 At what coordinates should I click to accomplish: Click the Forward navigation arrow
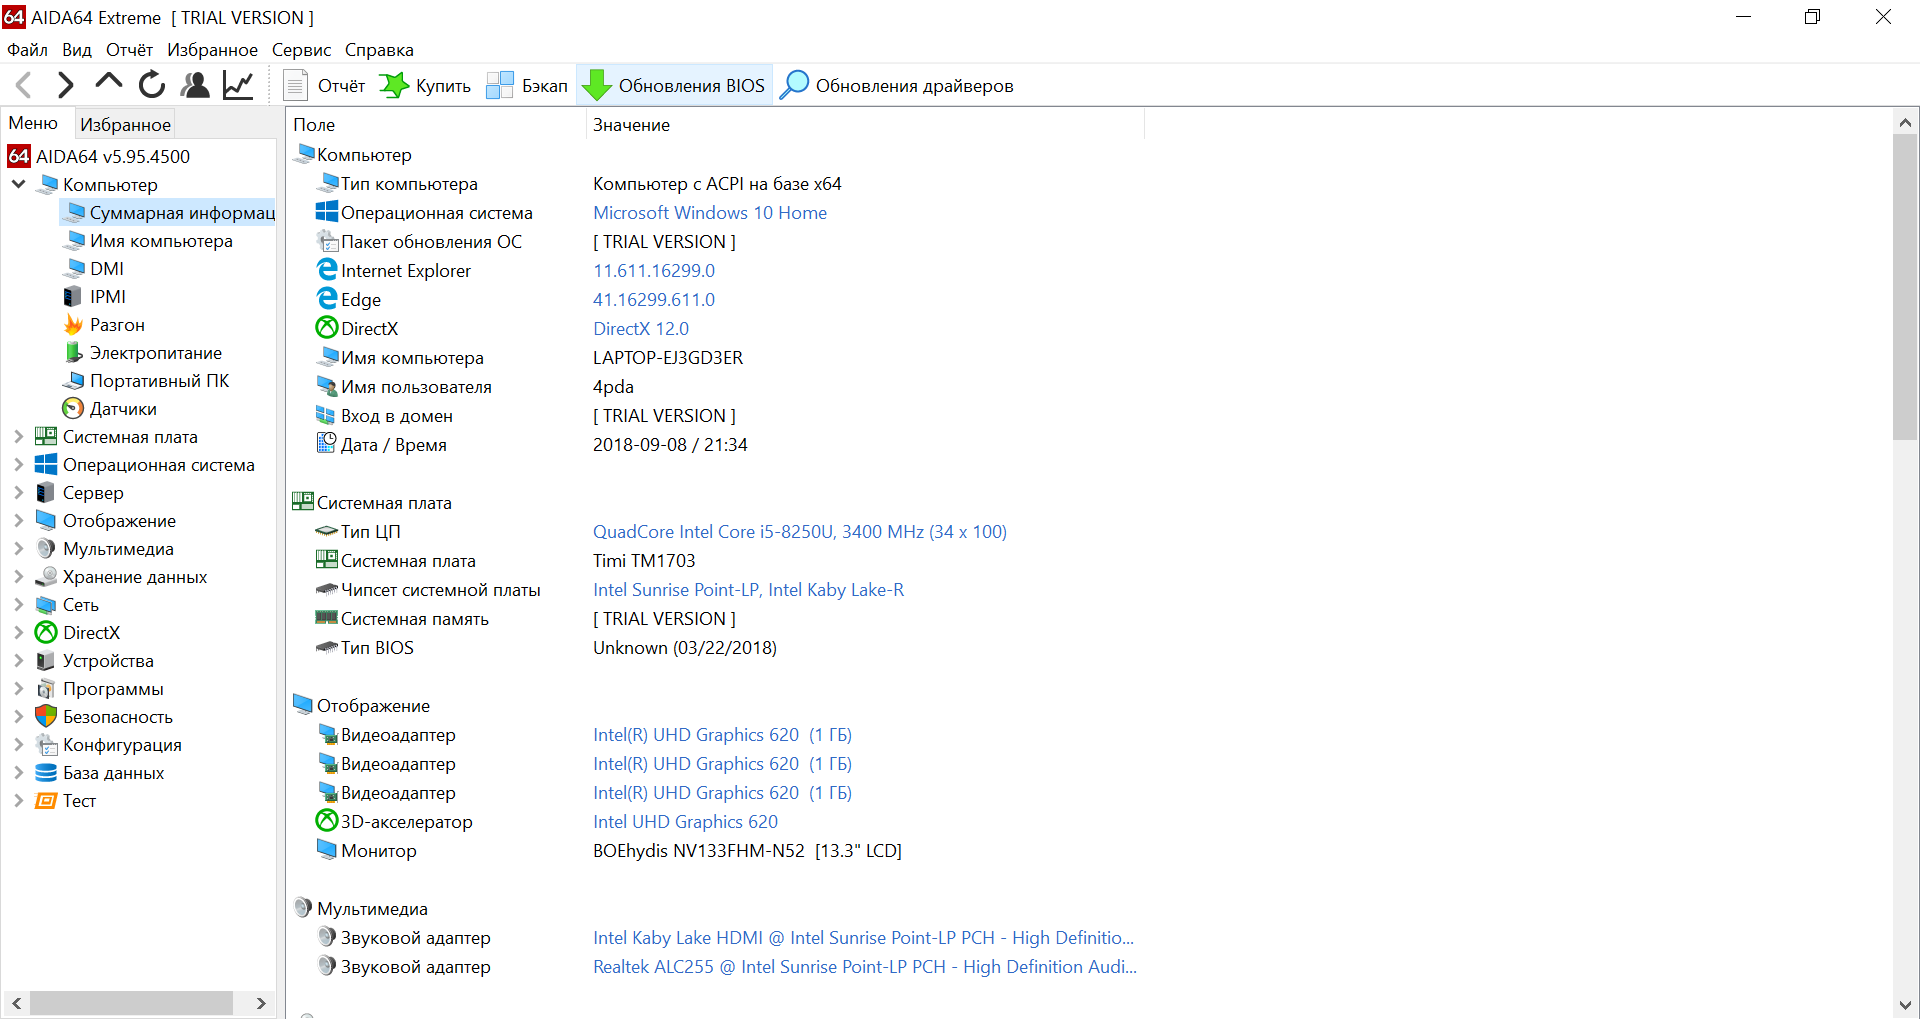66,85
